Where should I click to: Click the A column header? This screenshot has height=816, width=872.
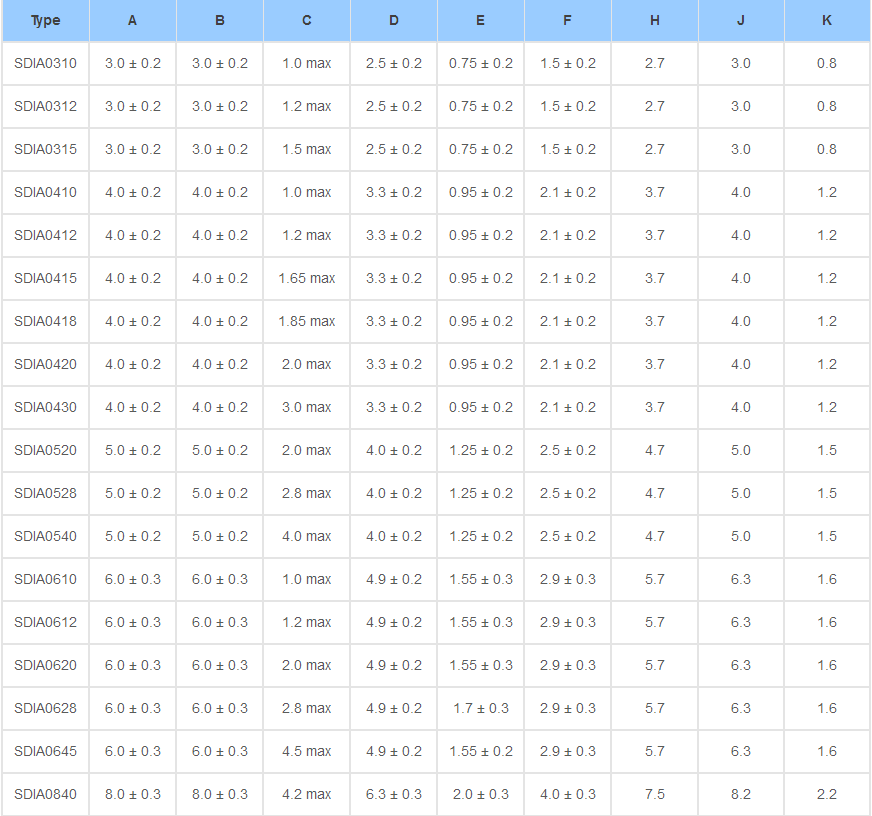coord(132,21)
